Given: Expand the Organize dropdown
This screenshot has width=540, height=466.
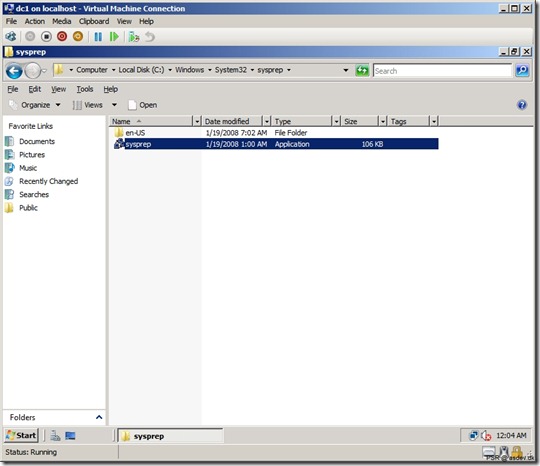Looking at the screenshot, I should (x=58, y=105).
